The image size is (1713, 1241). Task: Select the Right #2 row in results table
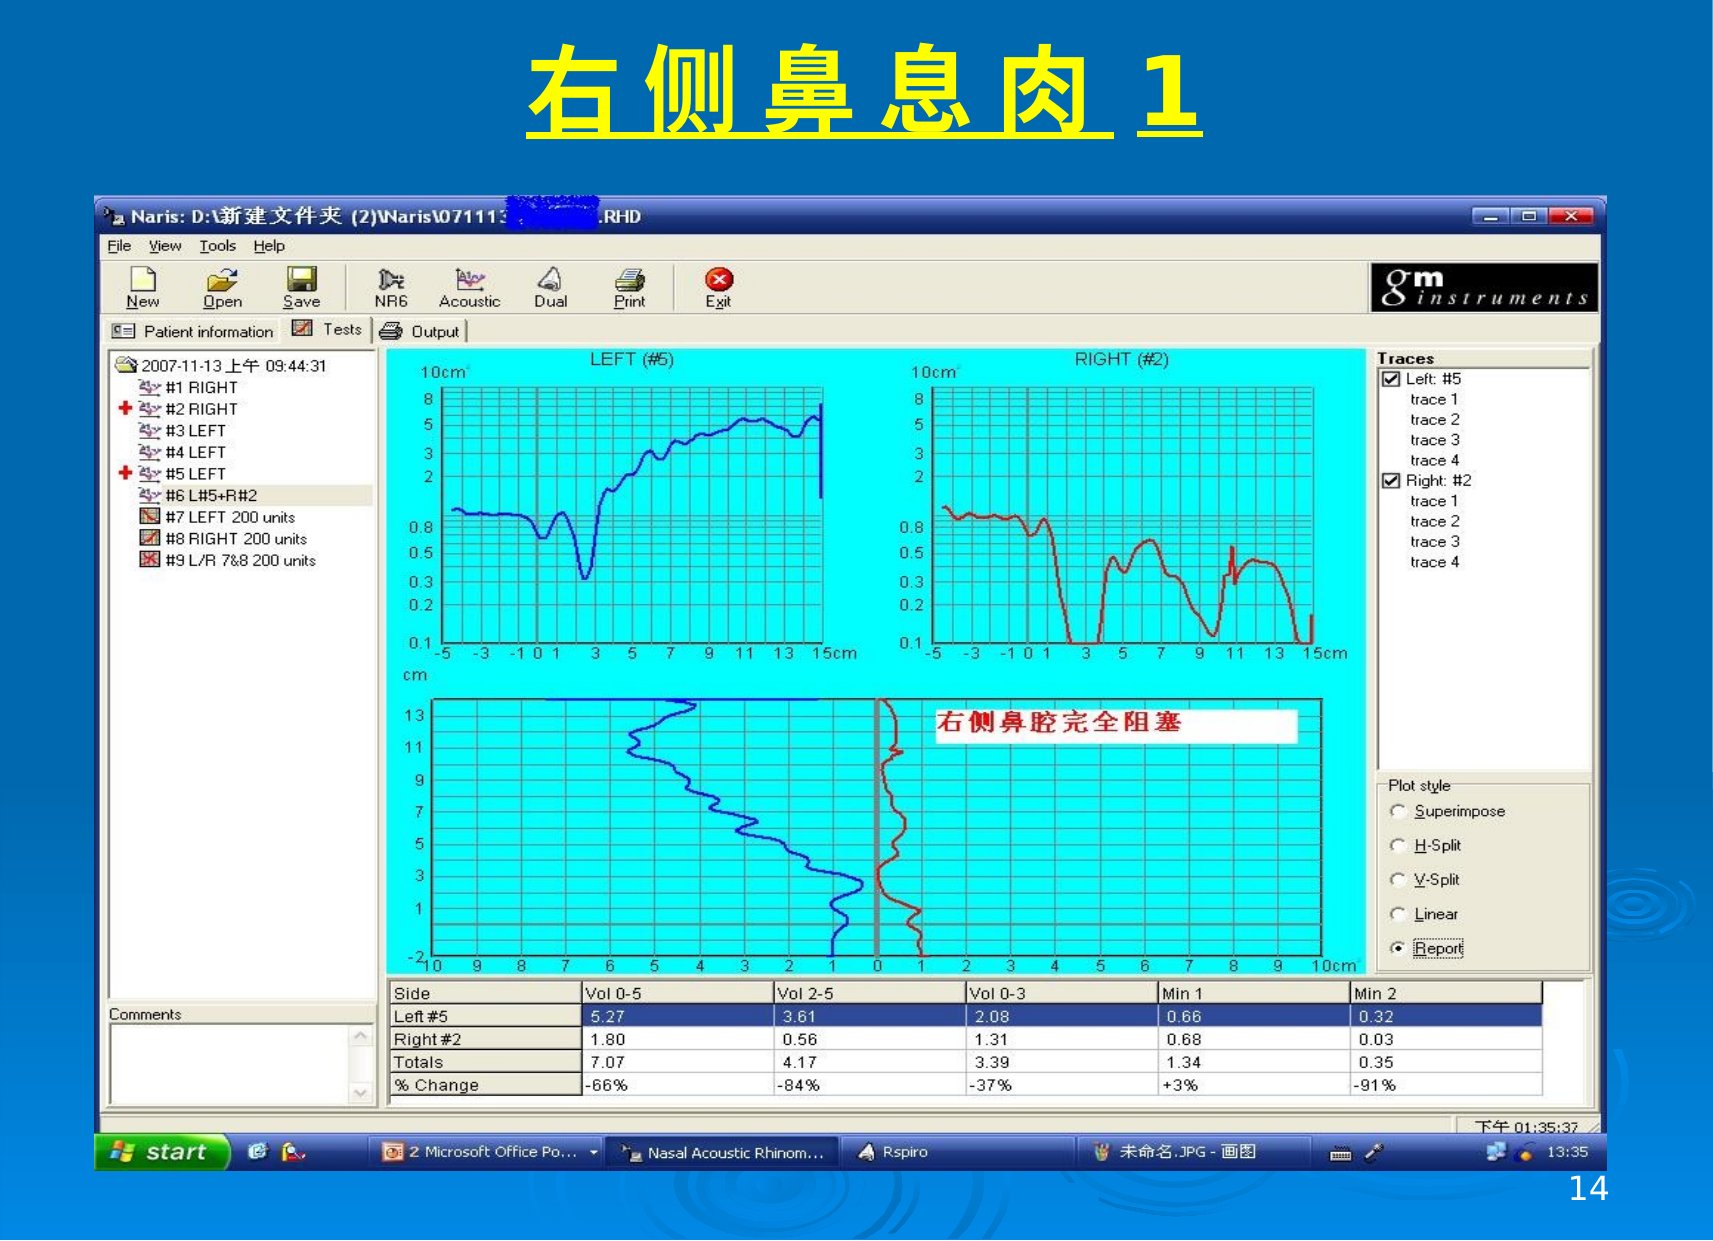tap(966, 1039)
